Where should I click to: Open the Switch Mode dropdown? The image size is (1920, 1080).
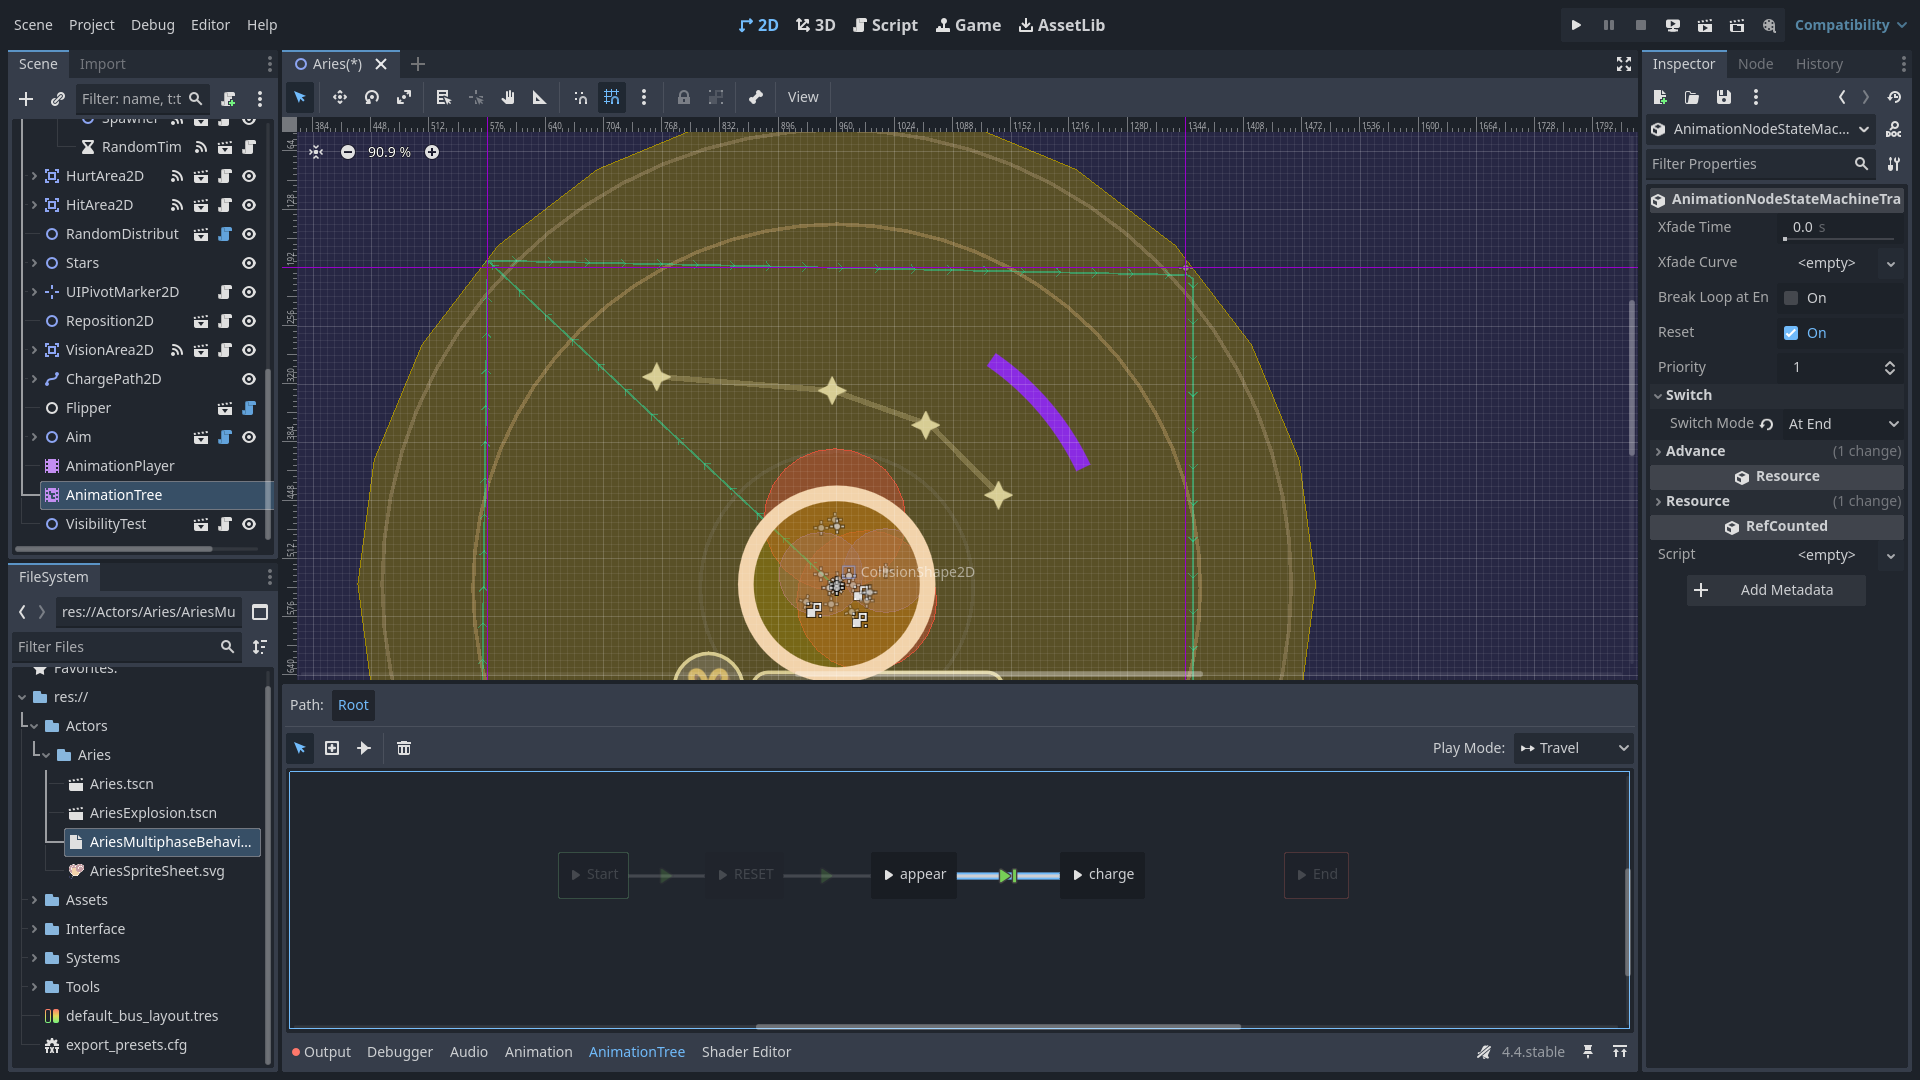pyautogui.click(x=1843, y=424)
